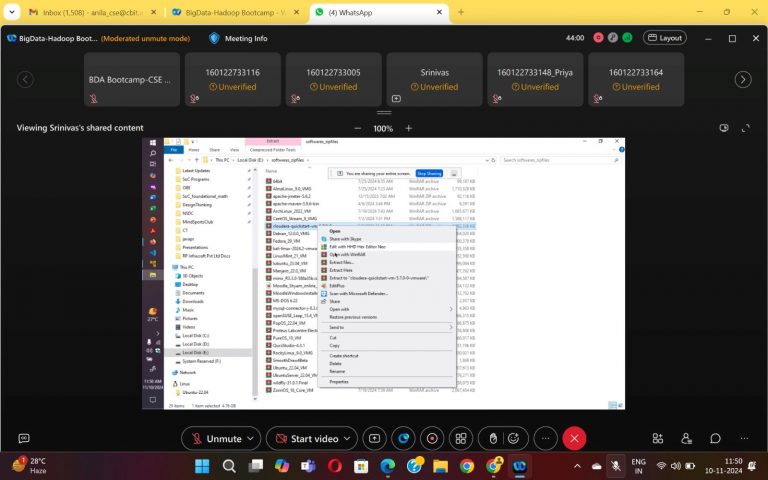Open the share content icon
Viewport: 768px width, 480px height.
coord(374,439)
